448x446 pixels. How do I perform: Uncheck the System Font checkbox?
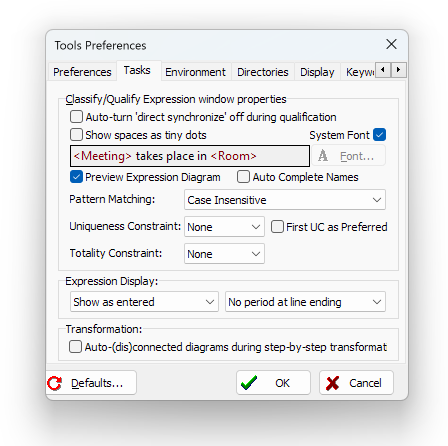[380, 135]
